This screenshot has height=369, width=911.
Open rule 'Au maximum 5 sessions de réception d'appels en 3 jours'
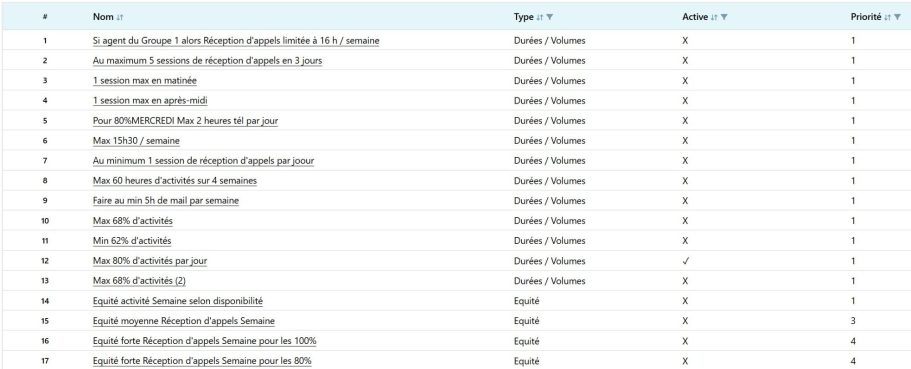pos(207,60)
